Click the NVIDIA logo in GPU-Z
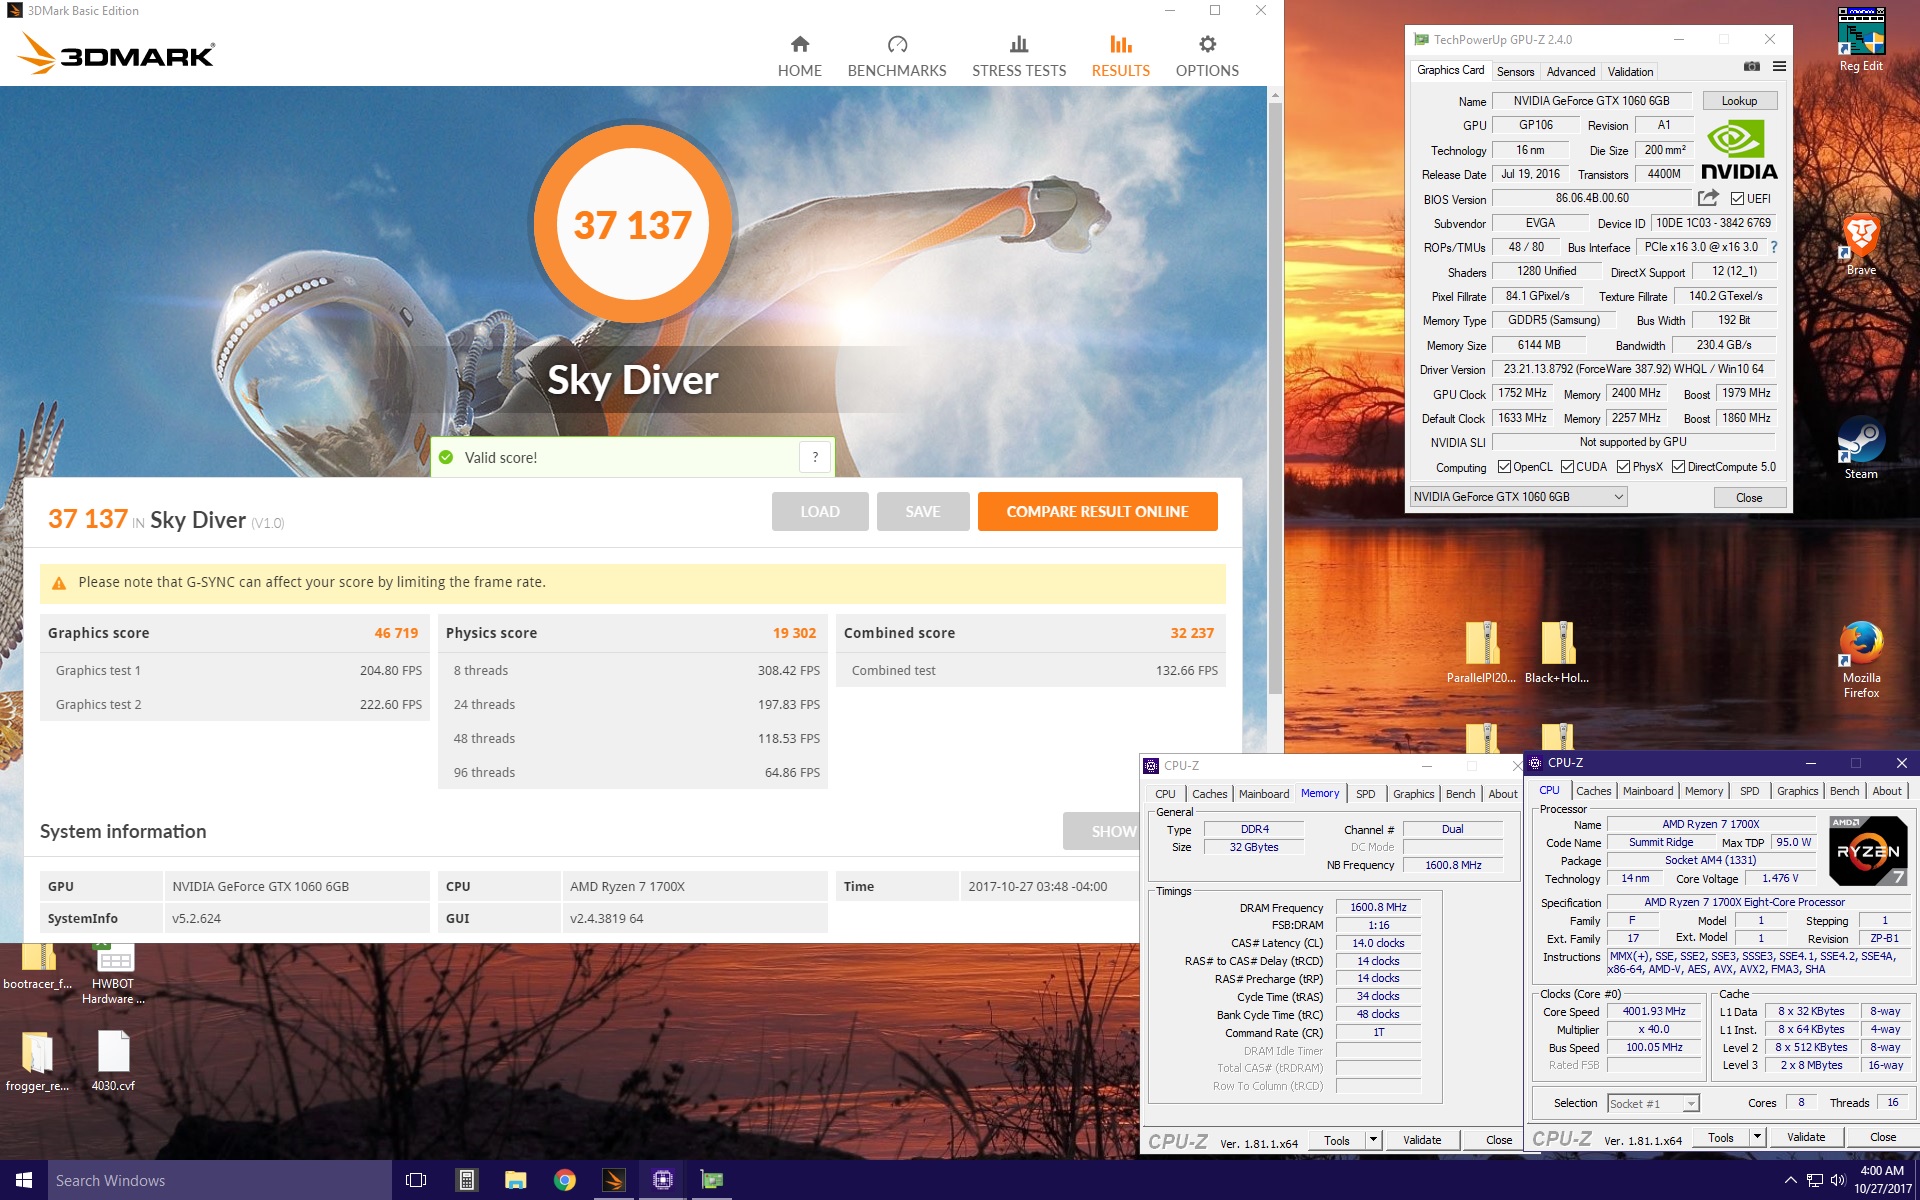The width and height of the screenshot is (1920, 1200). [x=1739, y=150]
